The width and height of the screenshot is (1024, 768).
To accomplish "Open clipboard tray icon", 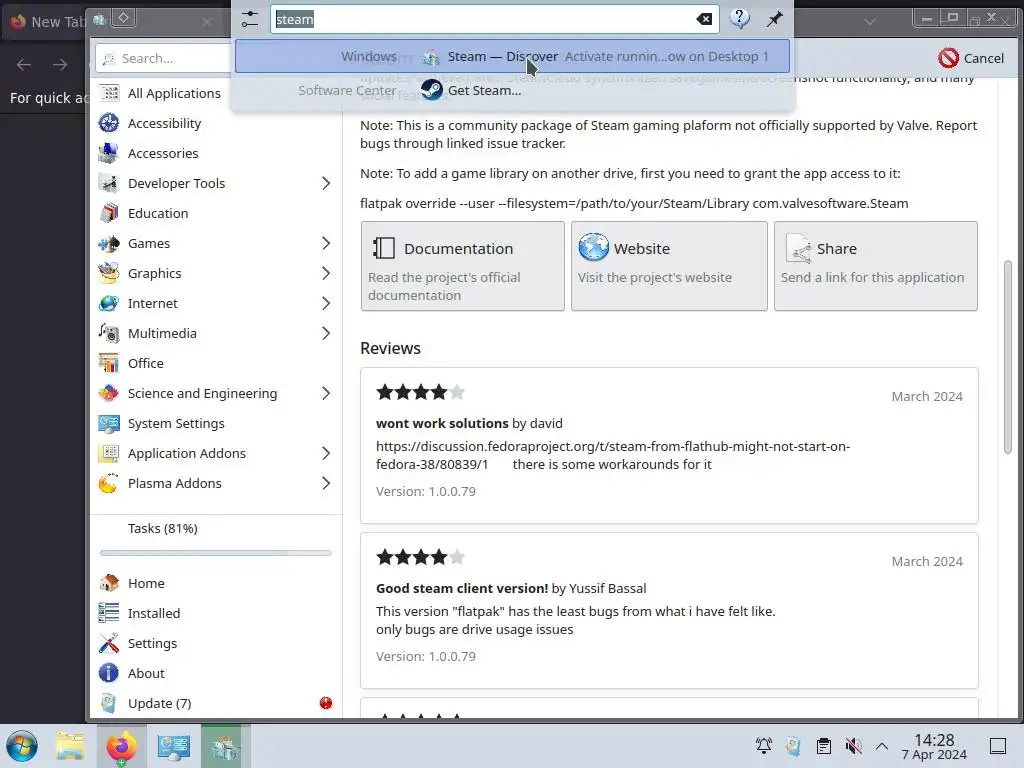I will tap(824, 746).
